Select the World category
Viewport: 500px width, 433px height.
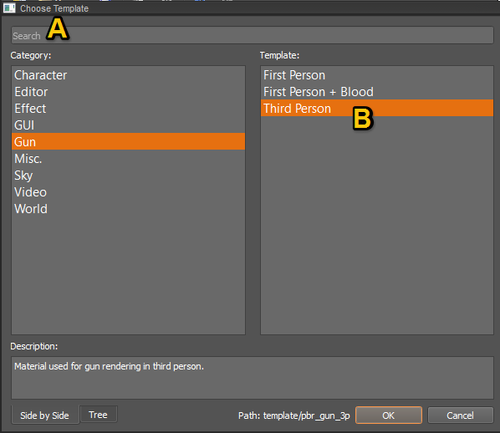pos(128,209)
